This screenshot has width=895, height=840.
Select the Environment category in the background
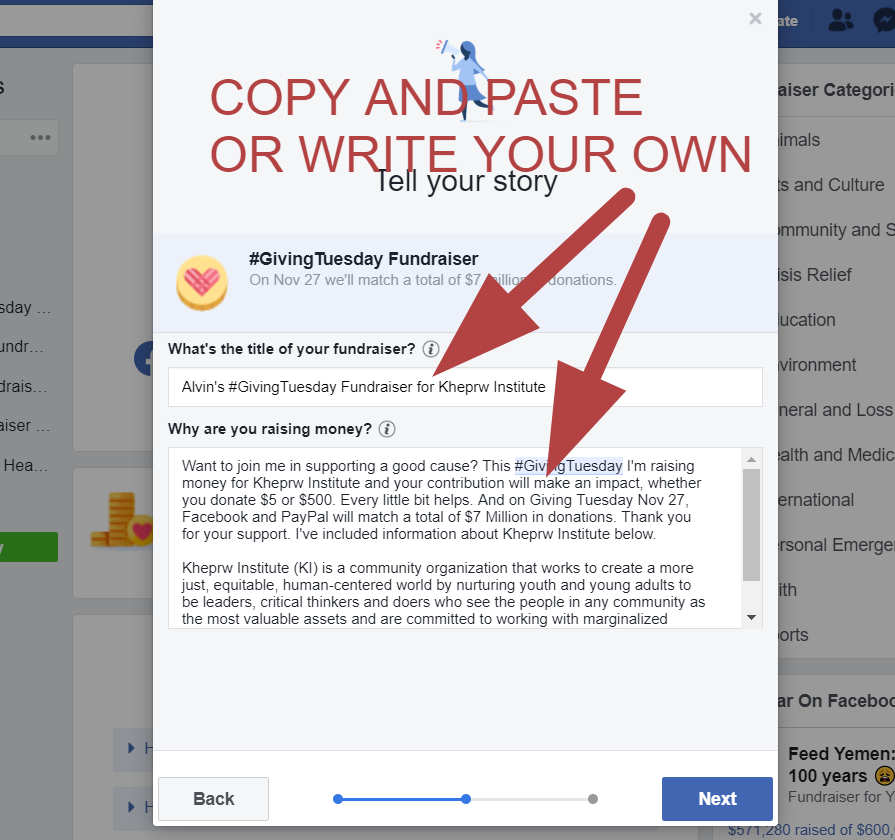[817, 365]
